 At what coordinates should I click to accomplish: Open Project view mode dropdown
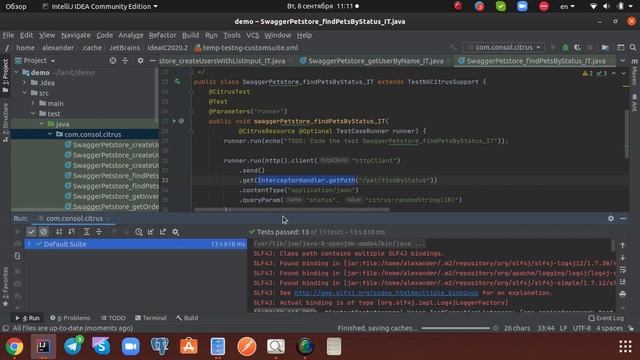point(39,60)
